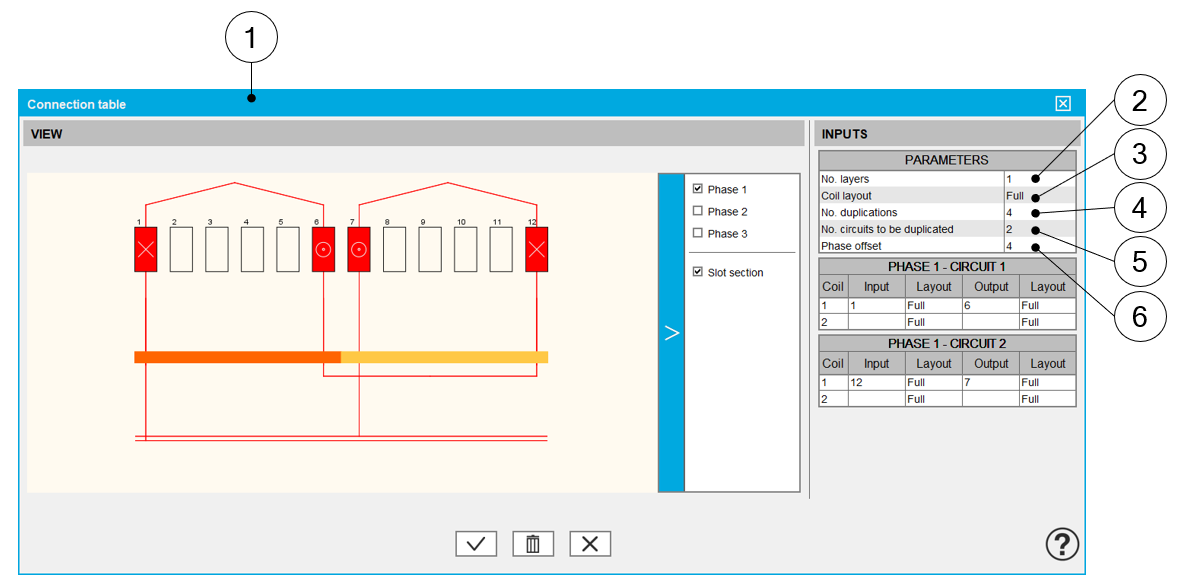
Task: Open the Coil layout value field
Action: pyautogui.click(x=1022, y=196)
